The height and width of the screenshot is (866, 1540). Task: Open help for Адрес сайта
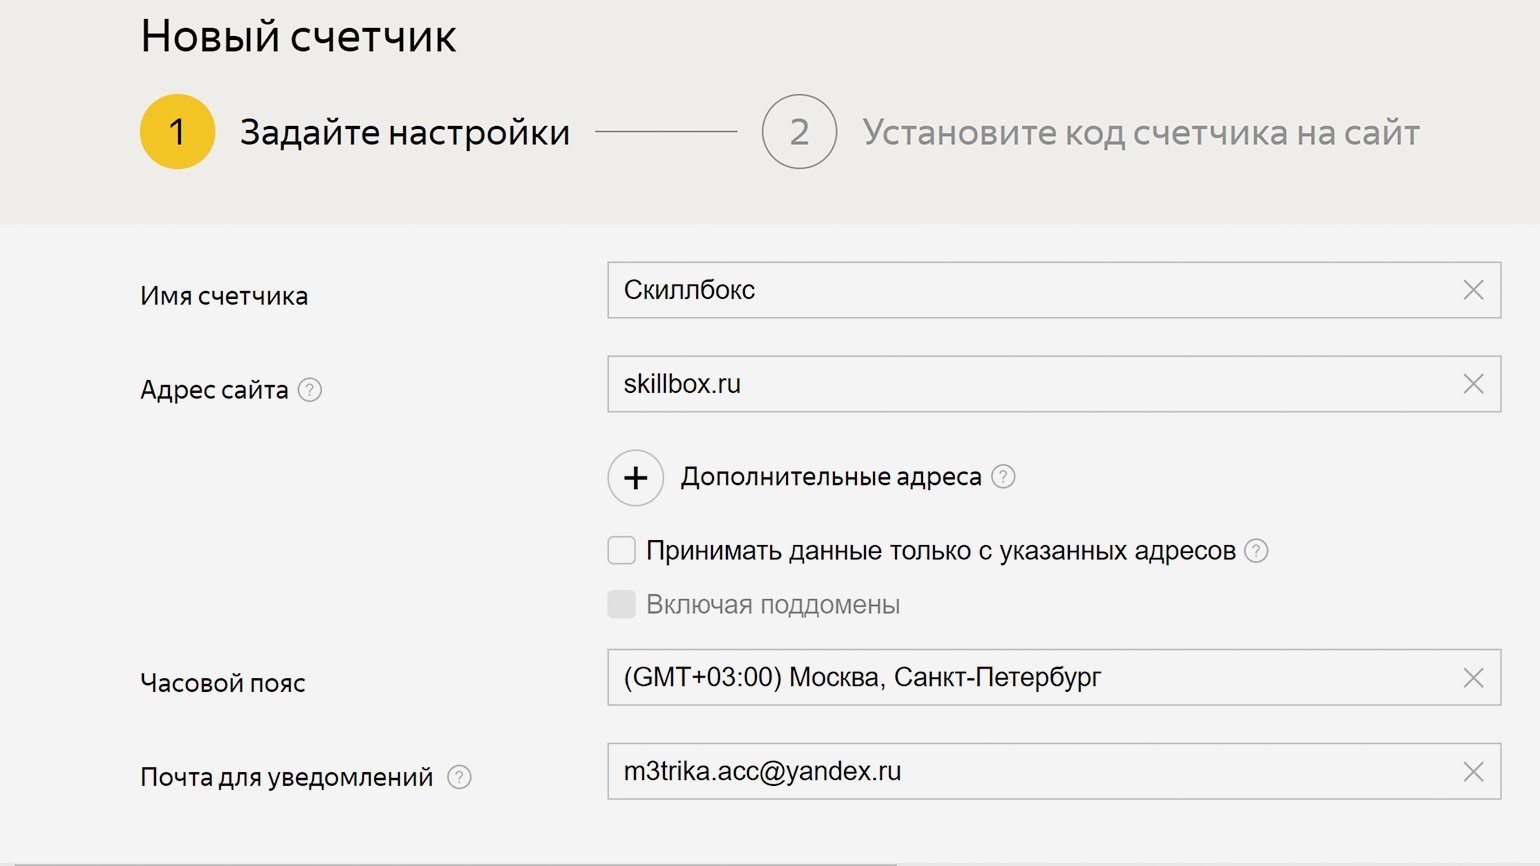[x=310, y=390]
